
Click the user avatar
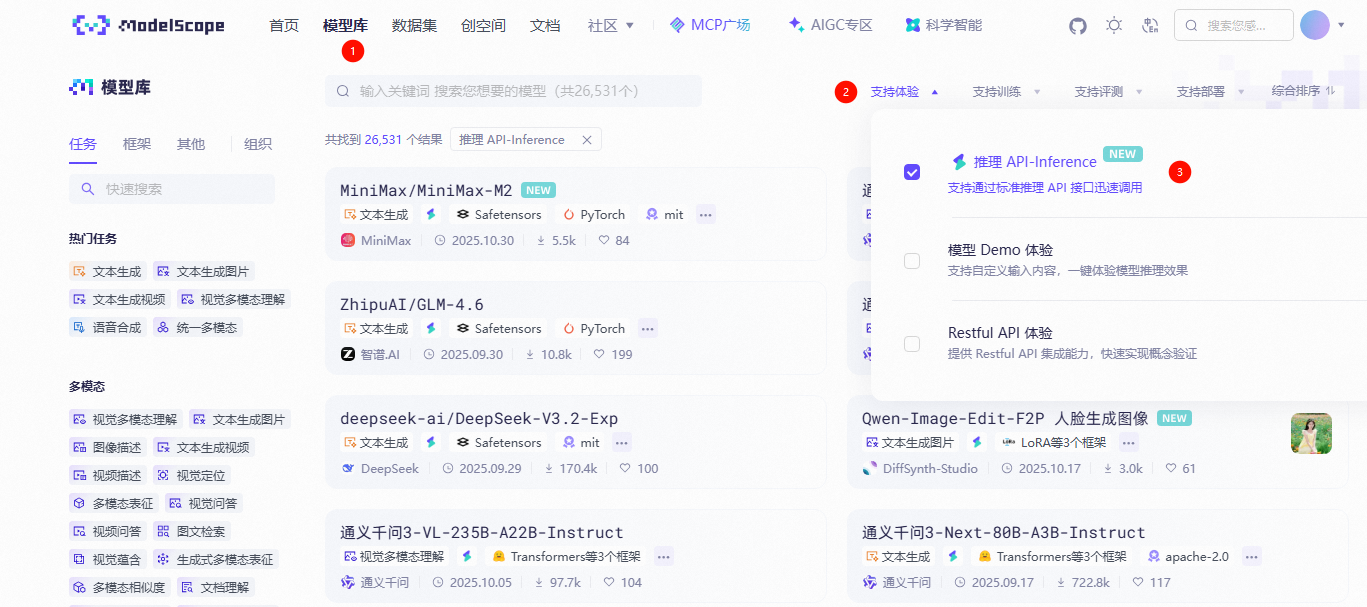point(1314,25)
